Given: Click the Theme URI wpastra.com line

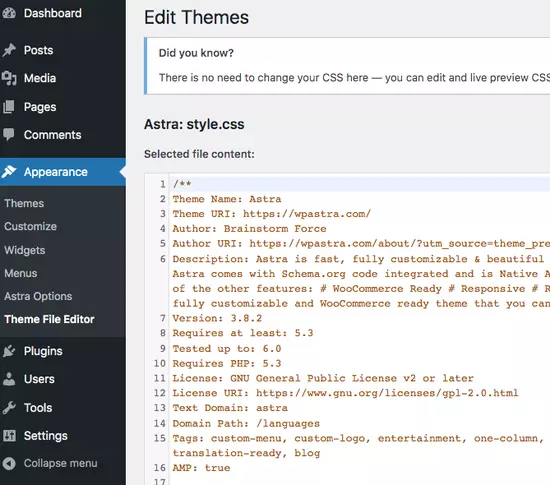Looking at the screenshot, I should [271, 214].
